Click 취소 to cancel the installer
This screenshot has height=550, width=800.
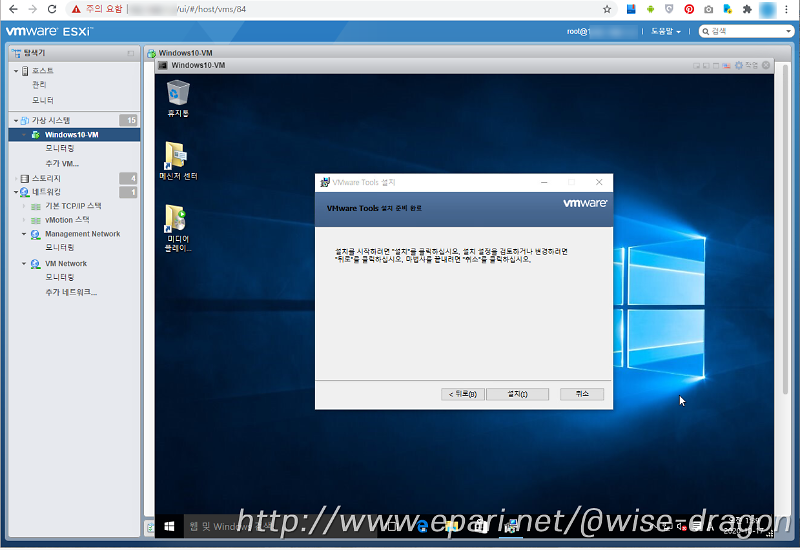pyautogui.click(x=582, y=394)
